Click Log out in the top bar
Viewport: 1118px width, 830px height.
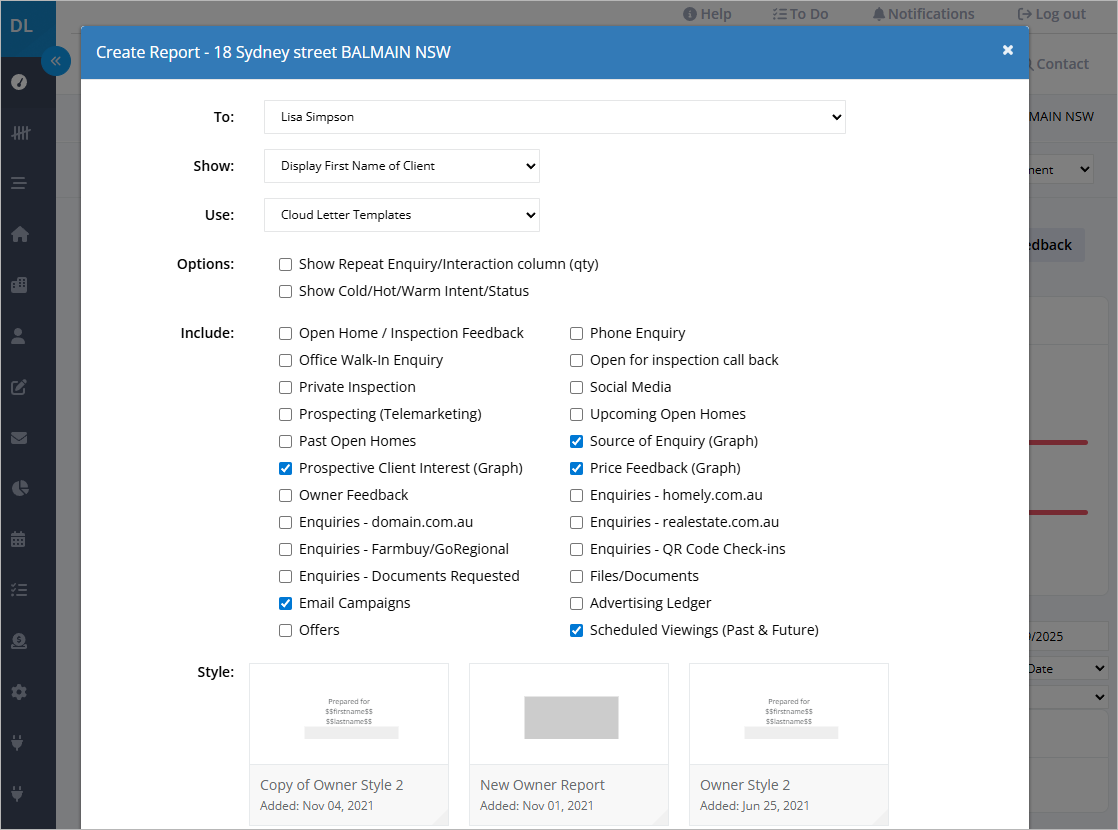click(x=1052, y=14)
